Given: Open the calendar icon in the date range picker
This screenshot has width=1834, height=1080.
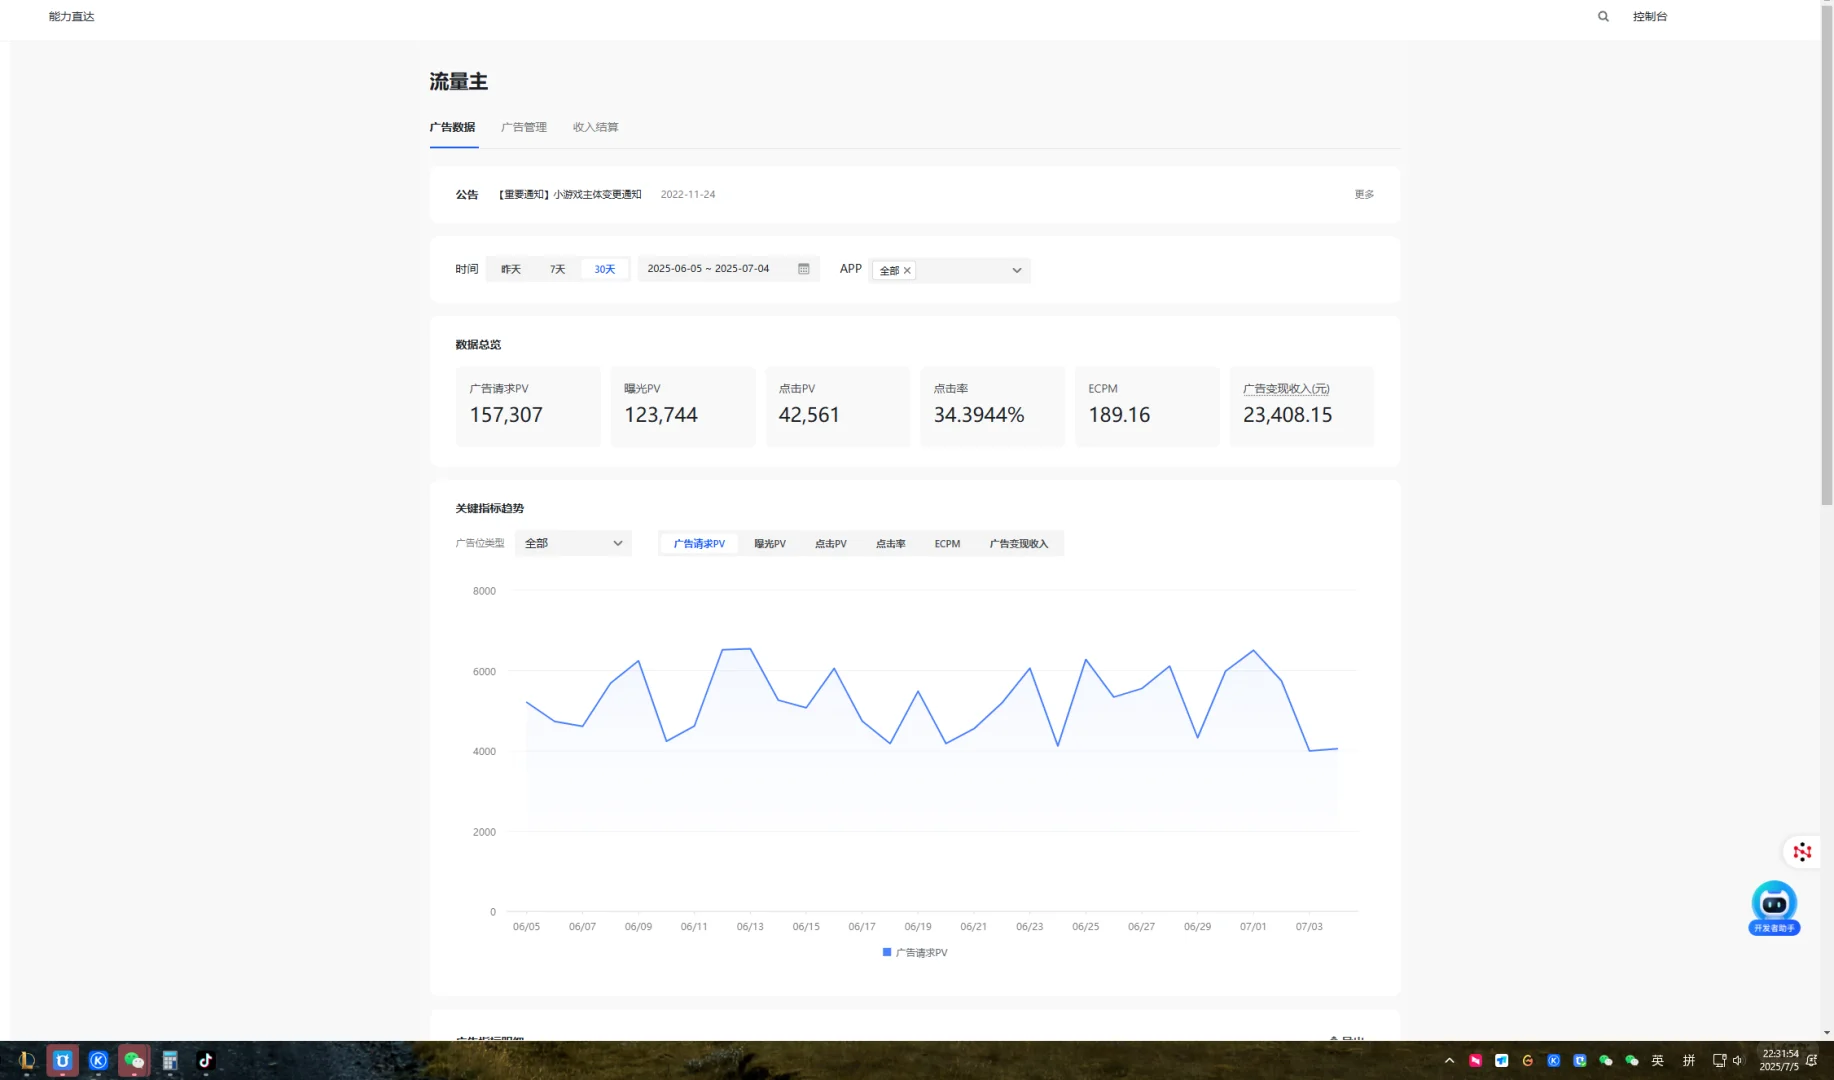Looking at the screenshot, I should click(803, 268).
